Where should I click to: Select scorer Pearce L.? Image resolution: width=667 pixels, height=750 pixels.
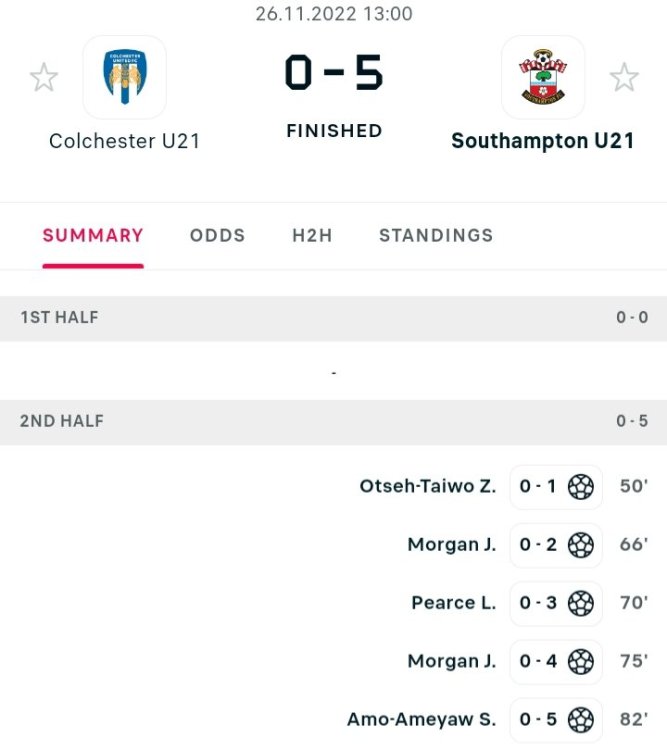[453, 603]
